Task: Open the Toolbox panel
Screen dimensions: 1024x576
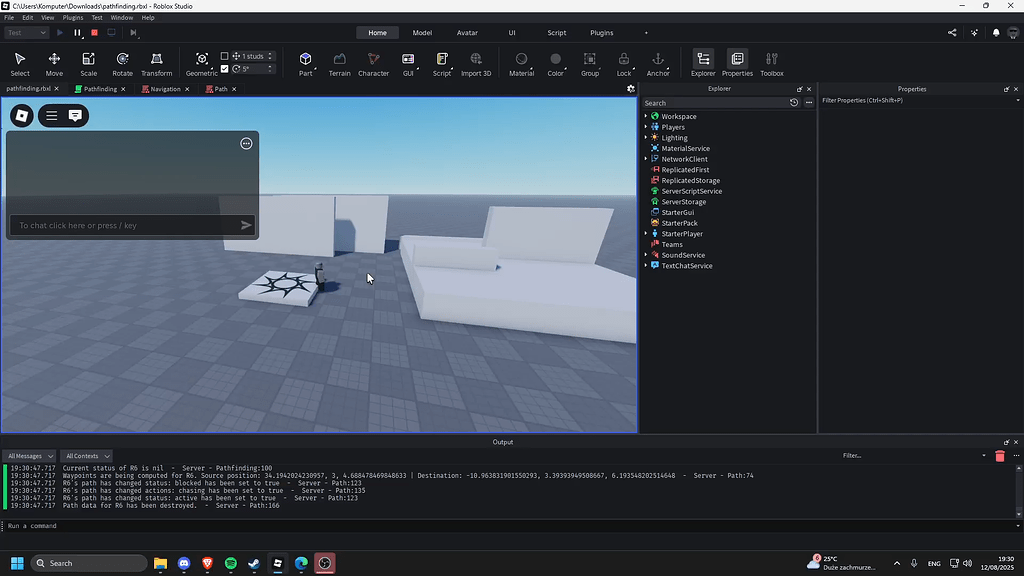Action: (x=771, y=63)
